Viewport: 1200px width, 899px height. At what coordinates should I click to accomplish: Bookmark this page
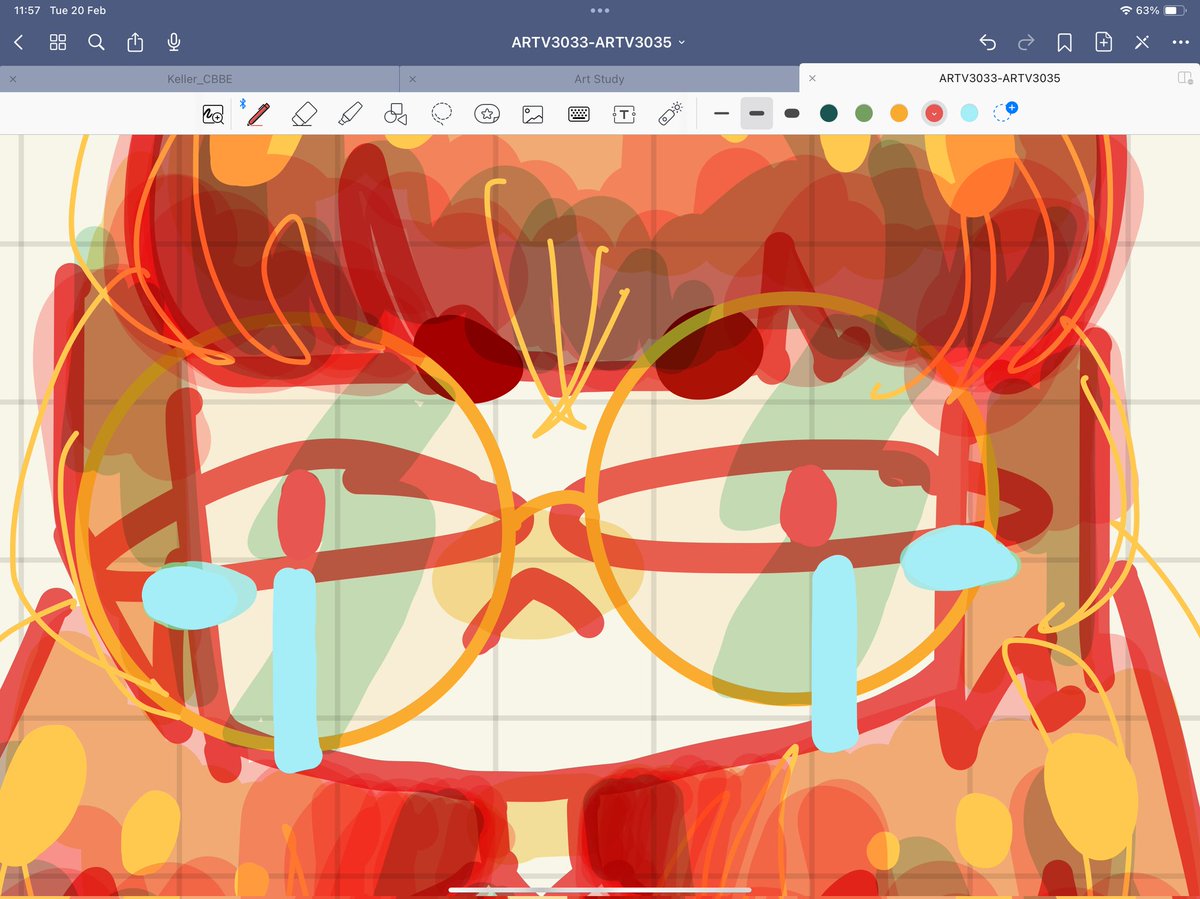point(1065,42)
